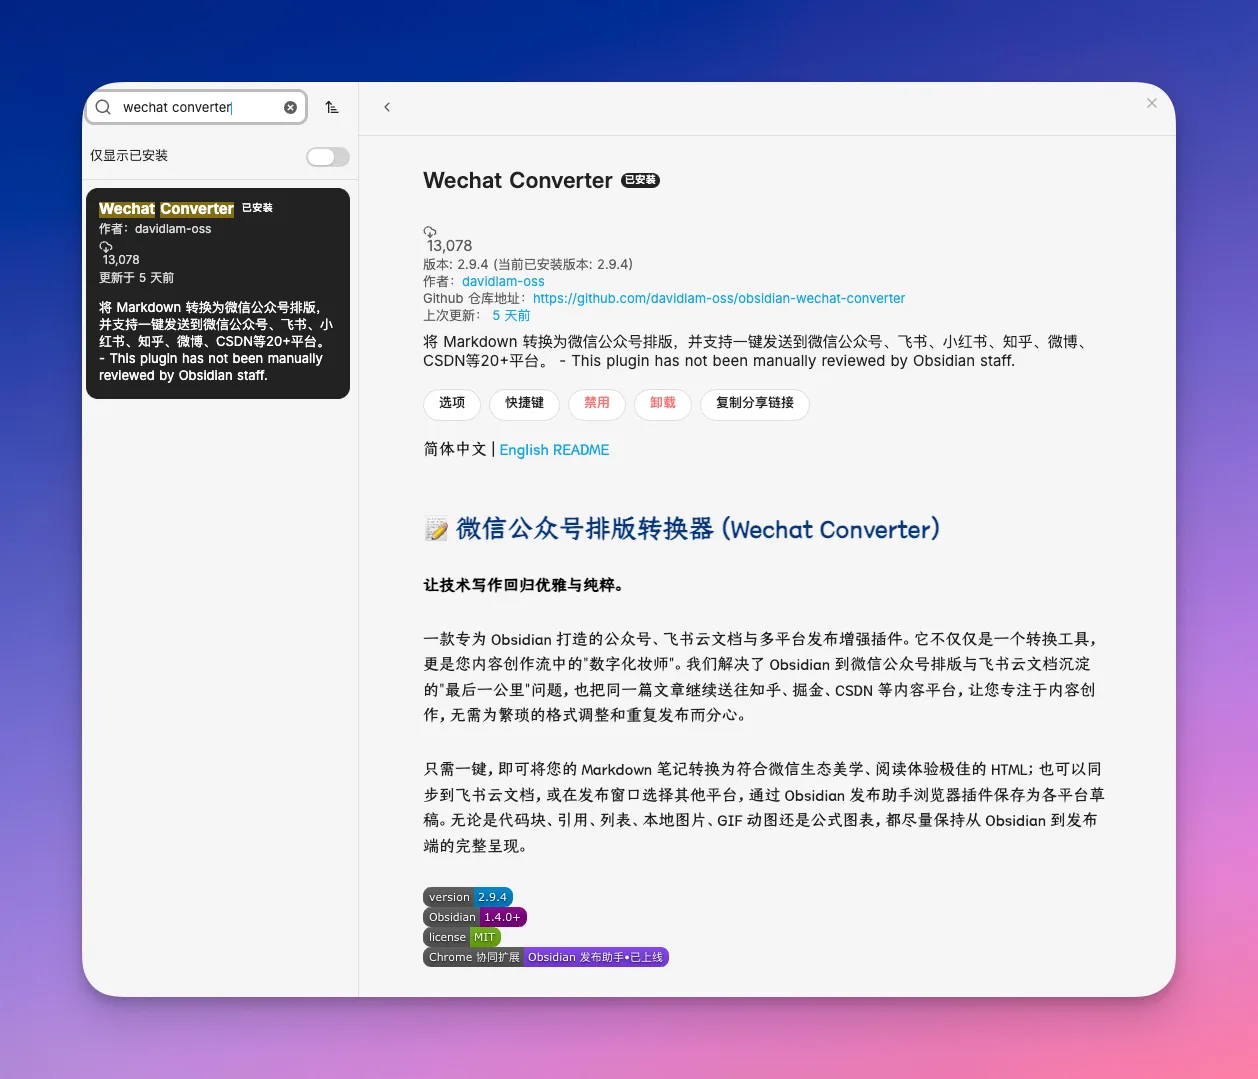This screenshot has width=1258, height=1079.
Task: Click the 版本: 2.9.4 version line
Action: pyautogui.click(x=528, y=264)
